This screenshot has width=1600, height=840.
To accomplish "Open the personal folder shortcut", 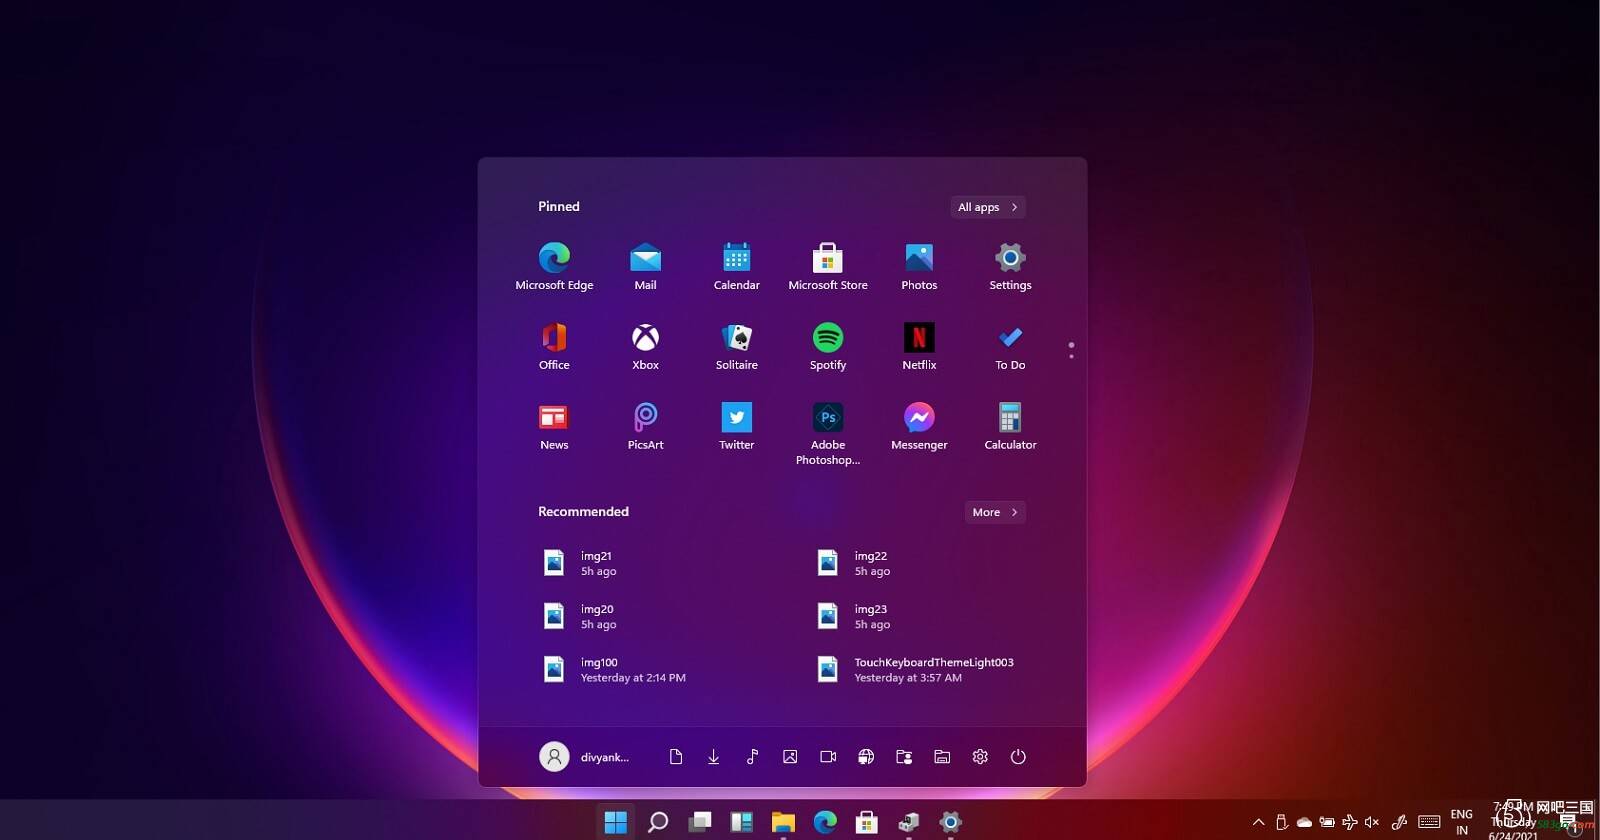I will coord(904,757).
